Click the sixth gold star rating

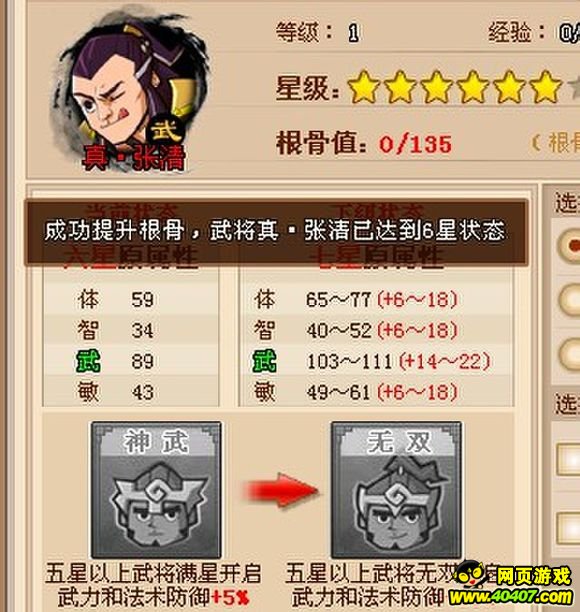point(544,87)
